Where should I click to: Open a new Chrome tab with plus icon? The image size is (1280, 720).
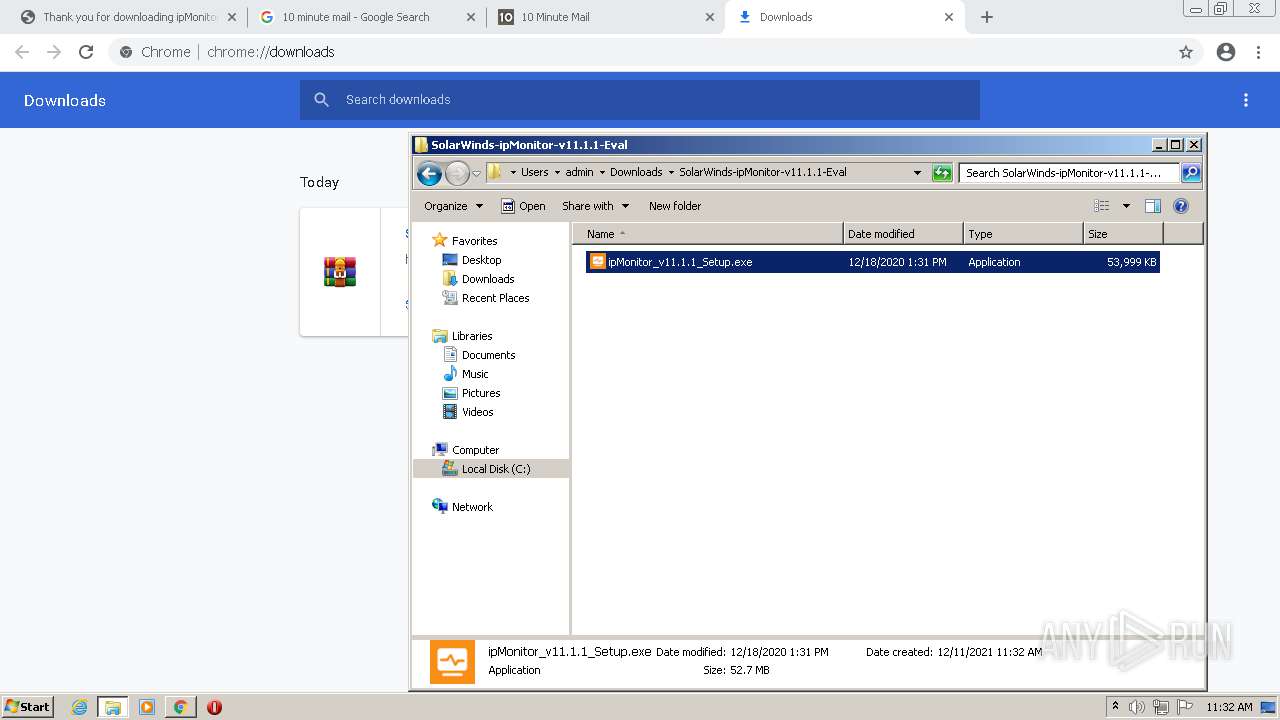coord(987,17)
